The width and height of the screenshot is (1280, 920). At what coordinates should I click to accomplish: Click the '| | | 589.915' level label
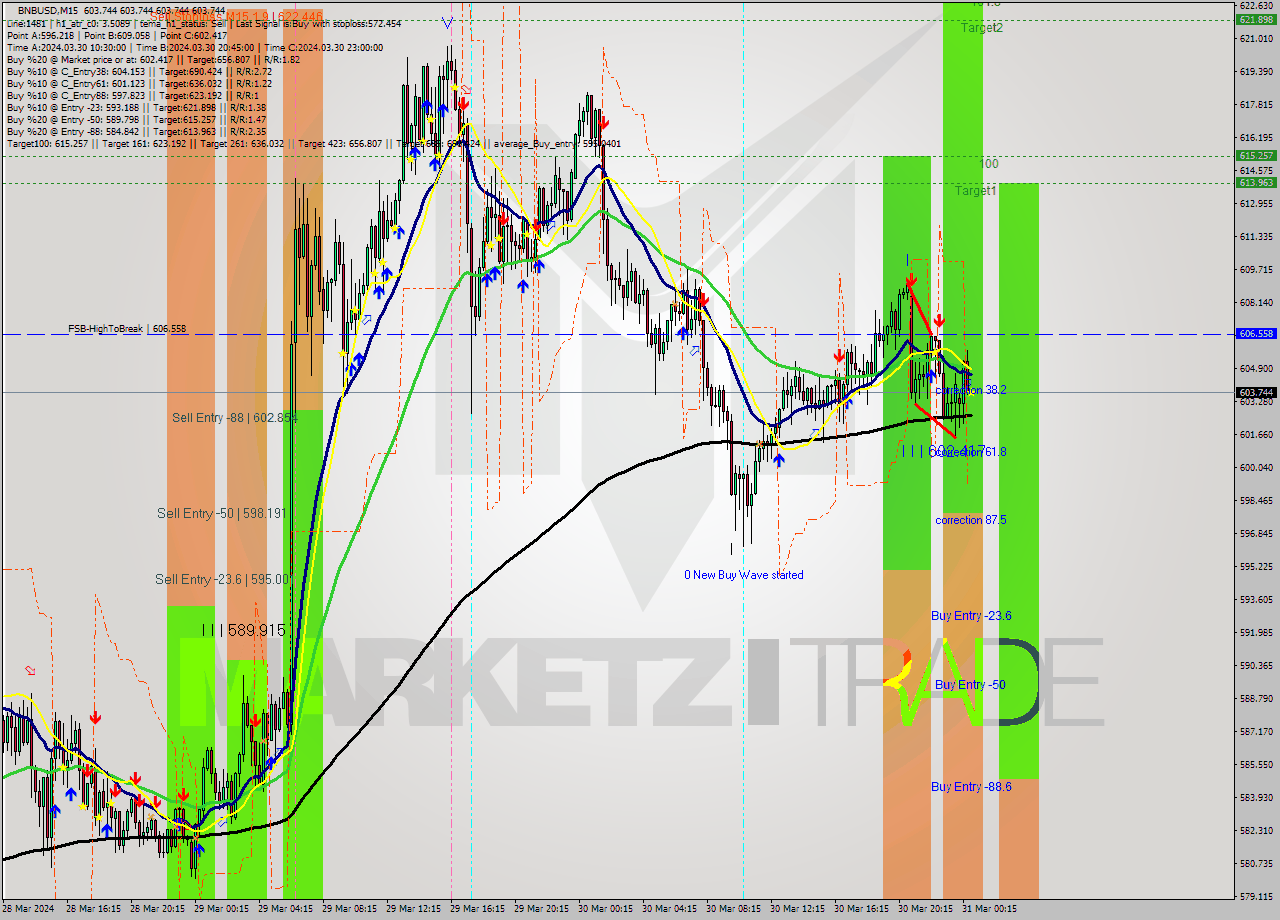click(x=243, y=630)
